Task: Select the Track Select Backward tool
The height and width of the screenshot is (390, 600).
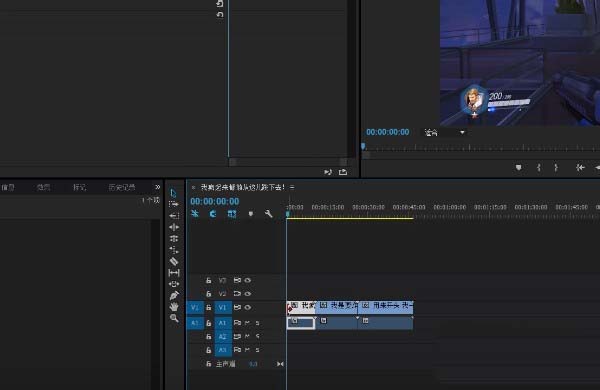Action: pyautogui.click(x=174, y=216)
